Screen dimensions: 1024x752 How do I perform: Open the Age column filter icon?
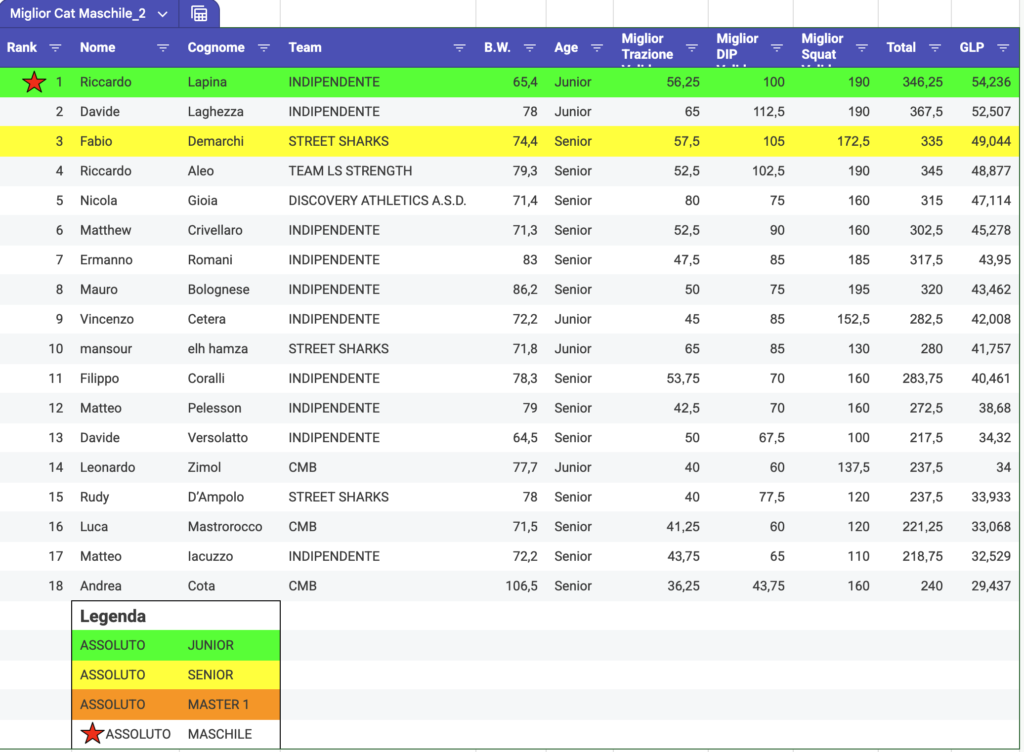(x=597, y=48)
